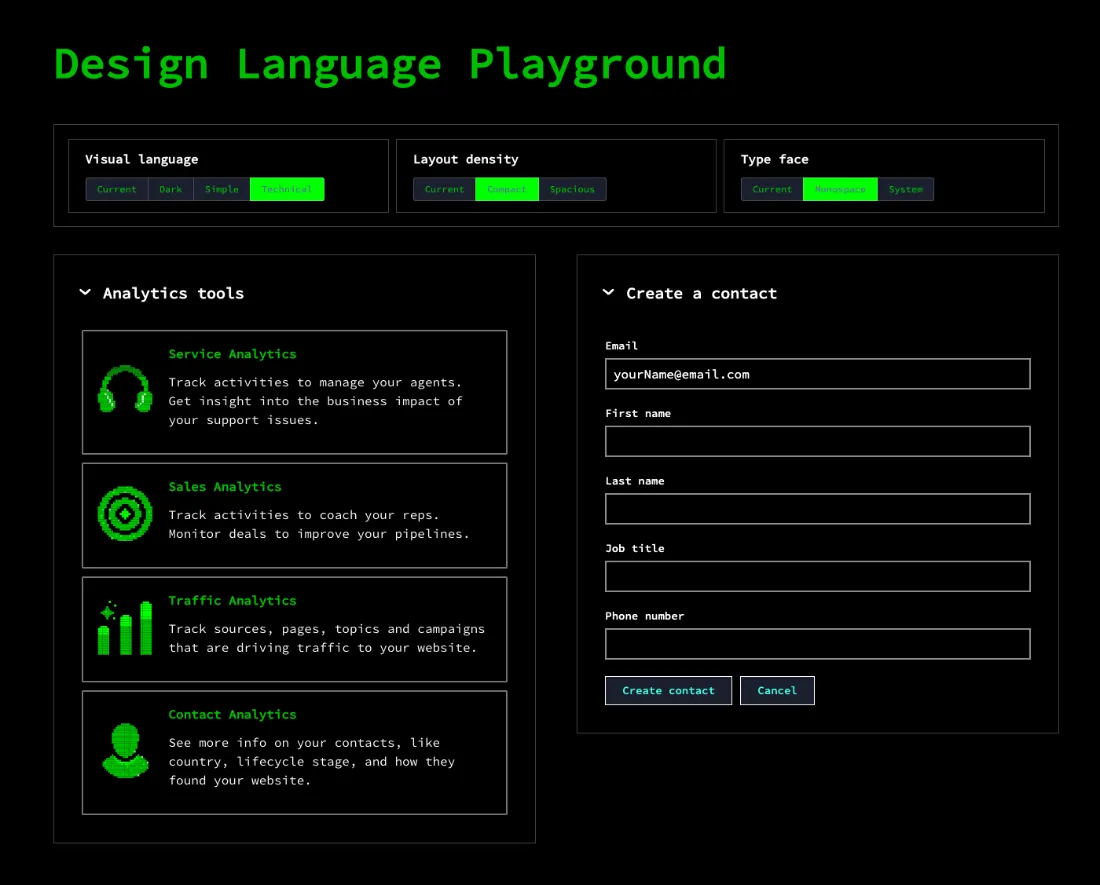The width and height of the screenshot is (1100, 885).
Task: Click the Cancel button
Action: (777, 690)
